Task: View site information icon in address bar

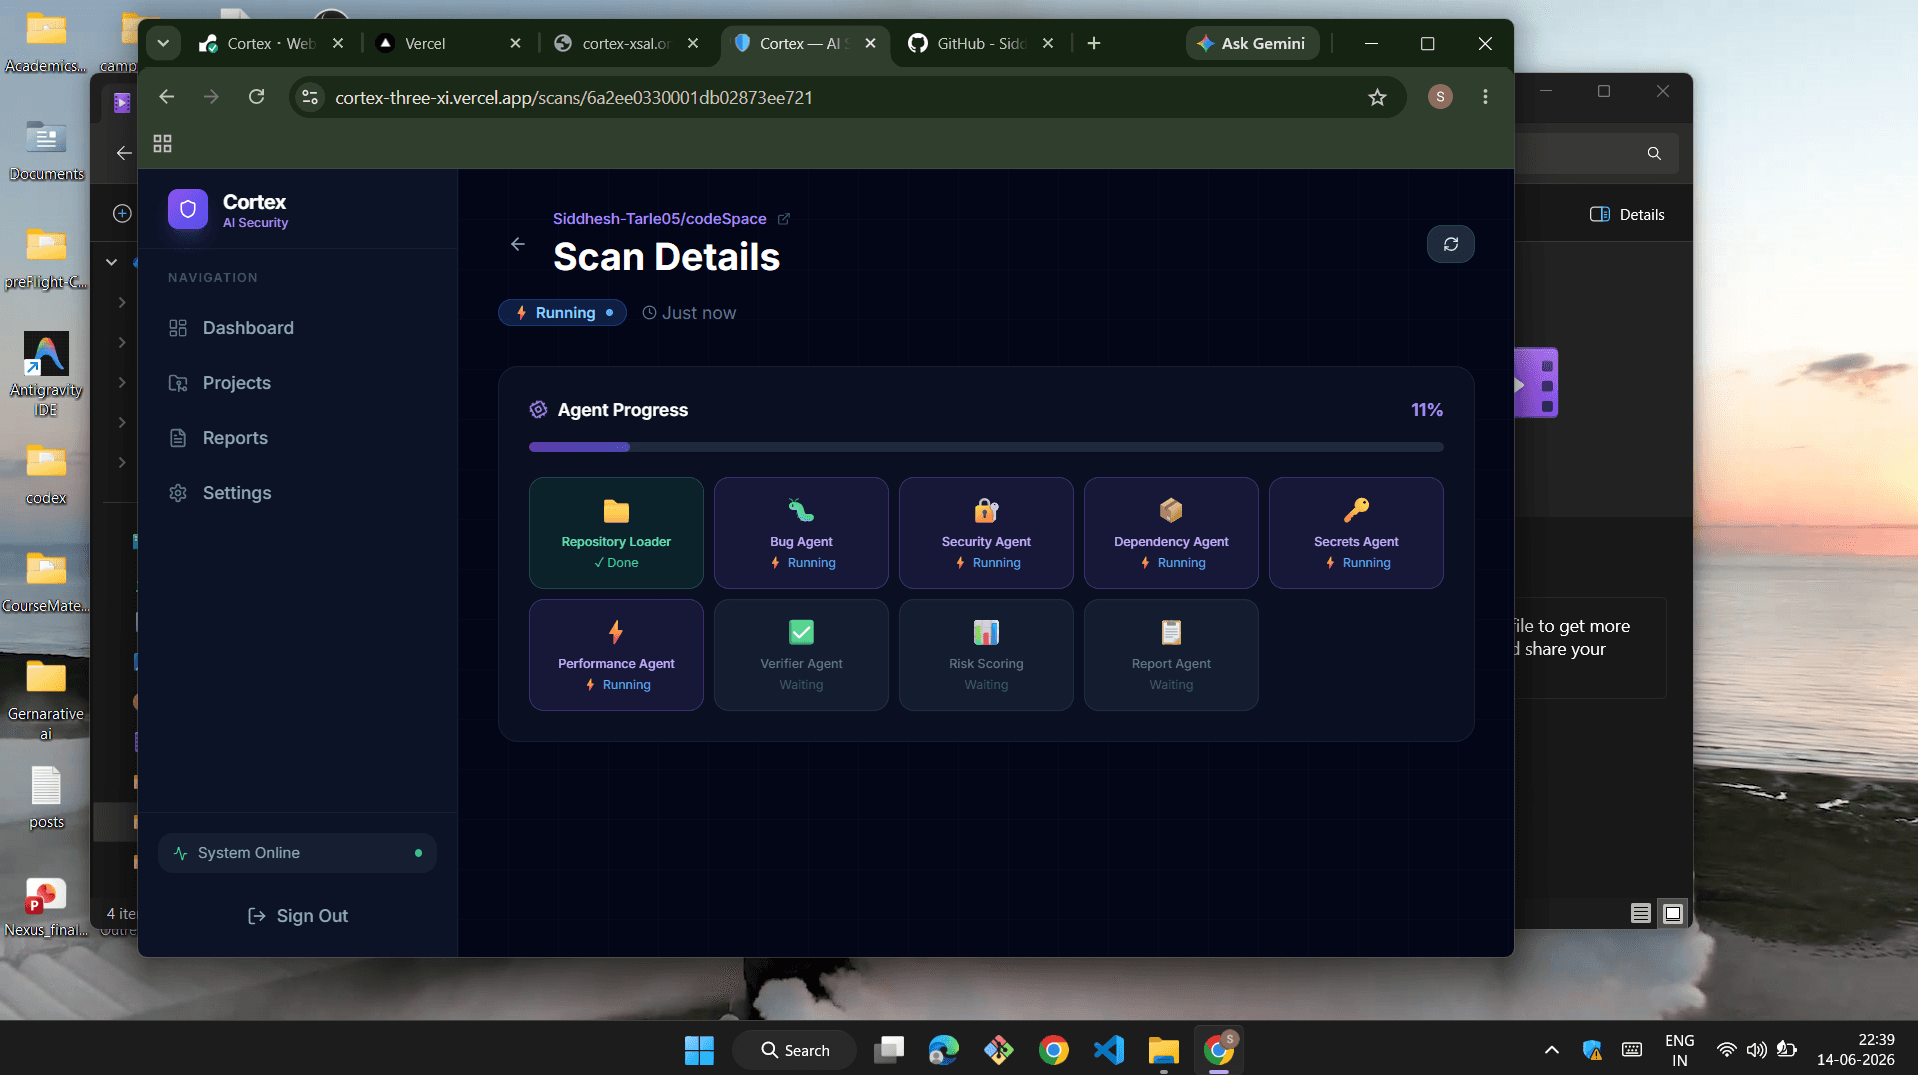Action: click(x=310, y=97)
